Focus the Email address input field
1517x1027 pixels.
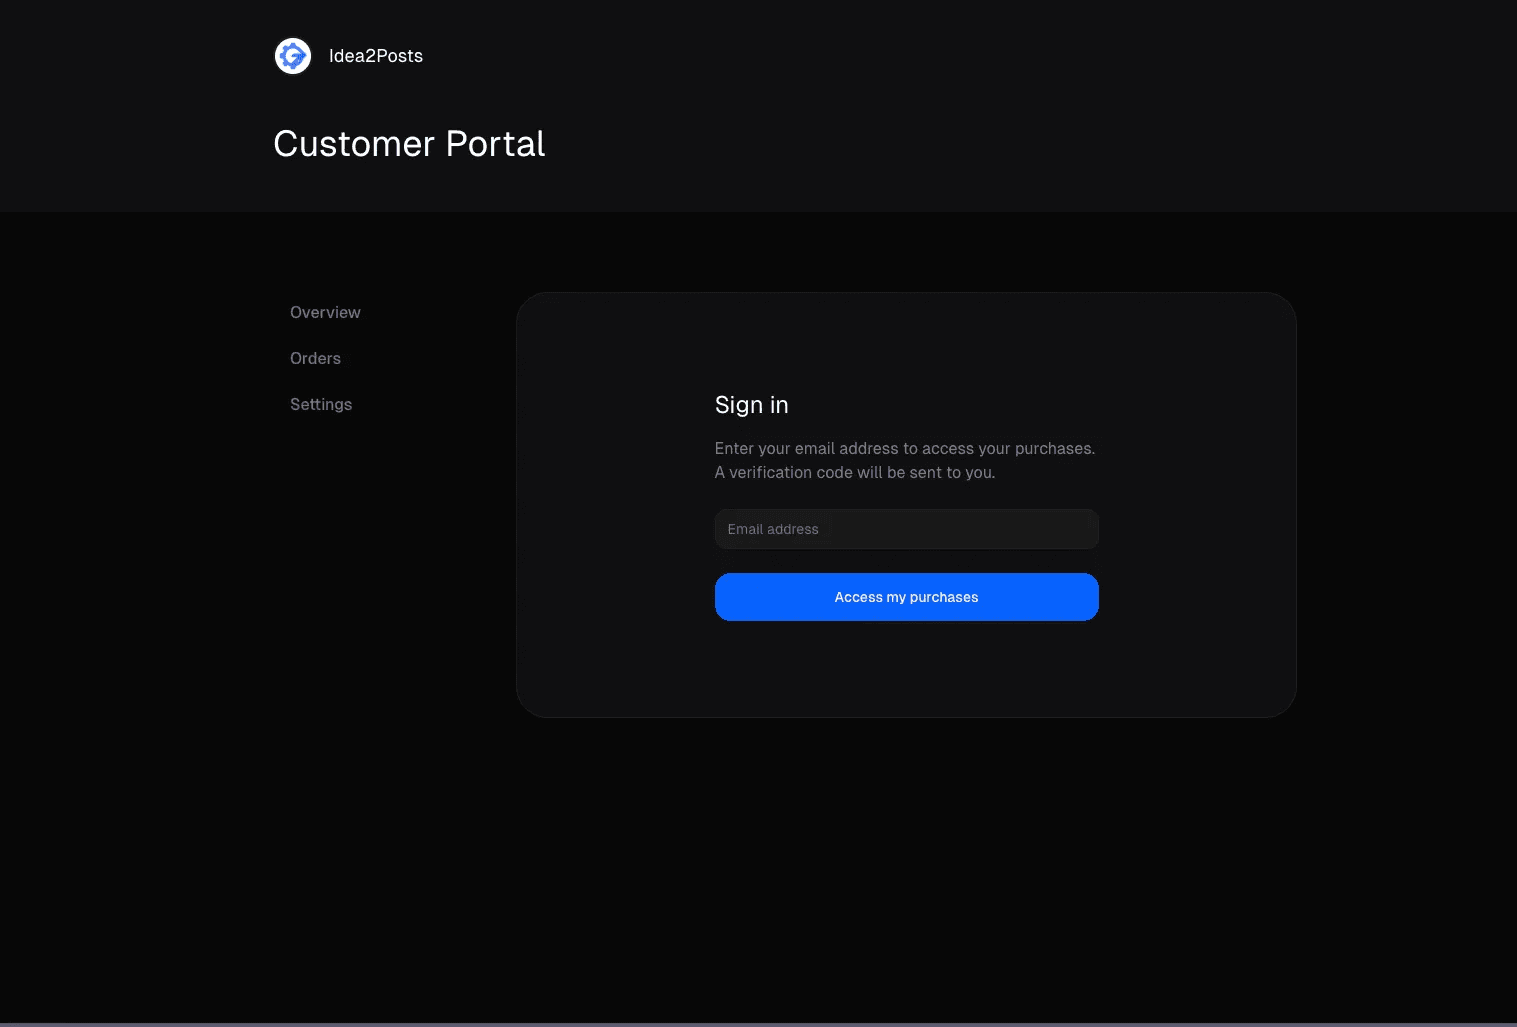click(906, 529)
